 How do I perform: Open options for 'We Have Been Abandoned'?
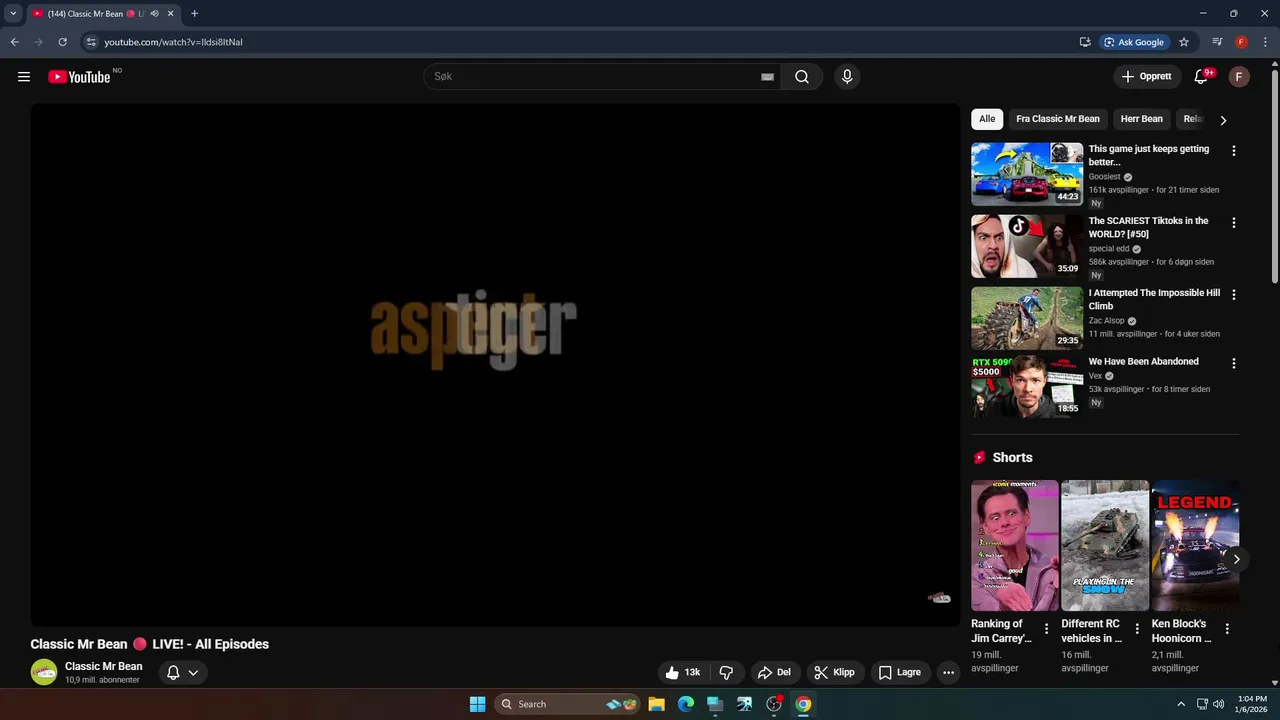(1233, 364)
